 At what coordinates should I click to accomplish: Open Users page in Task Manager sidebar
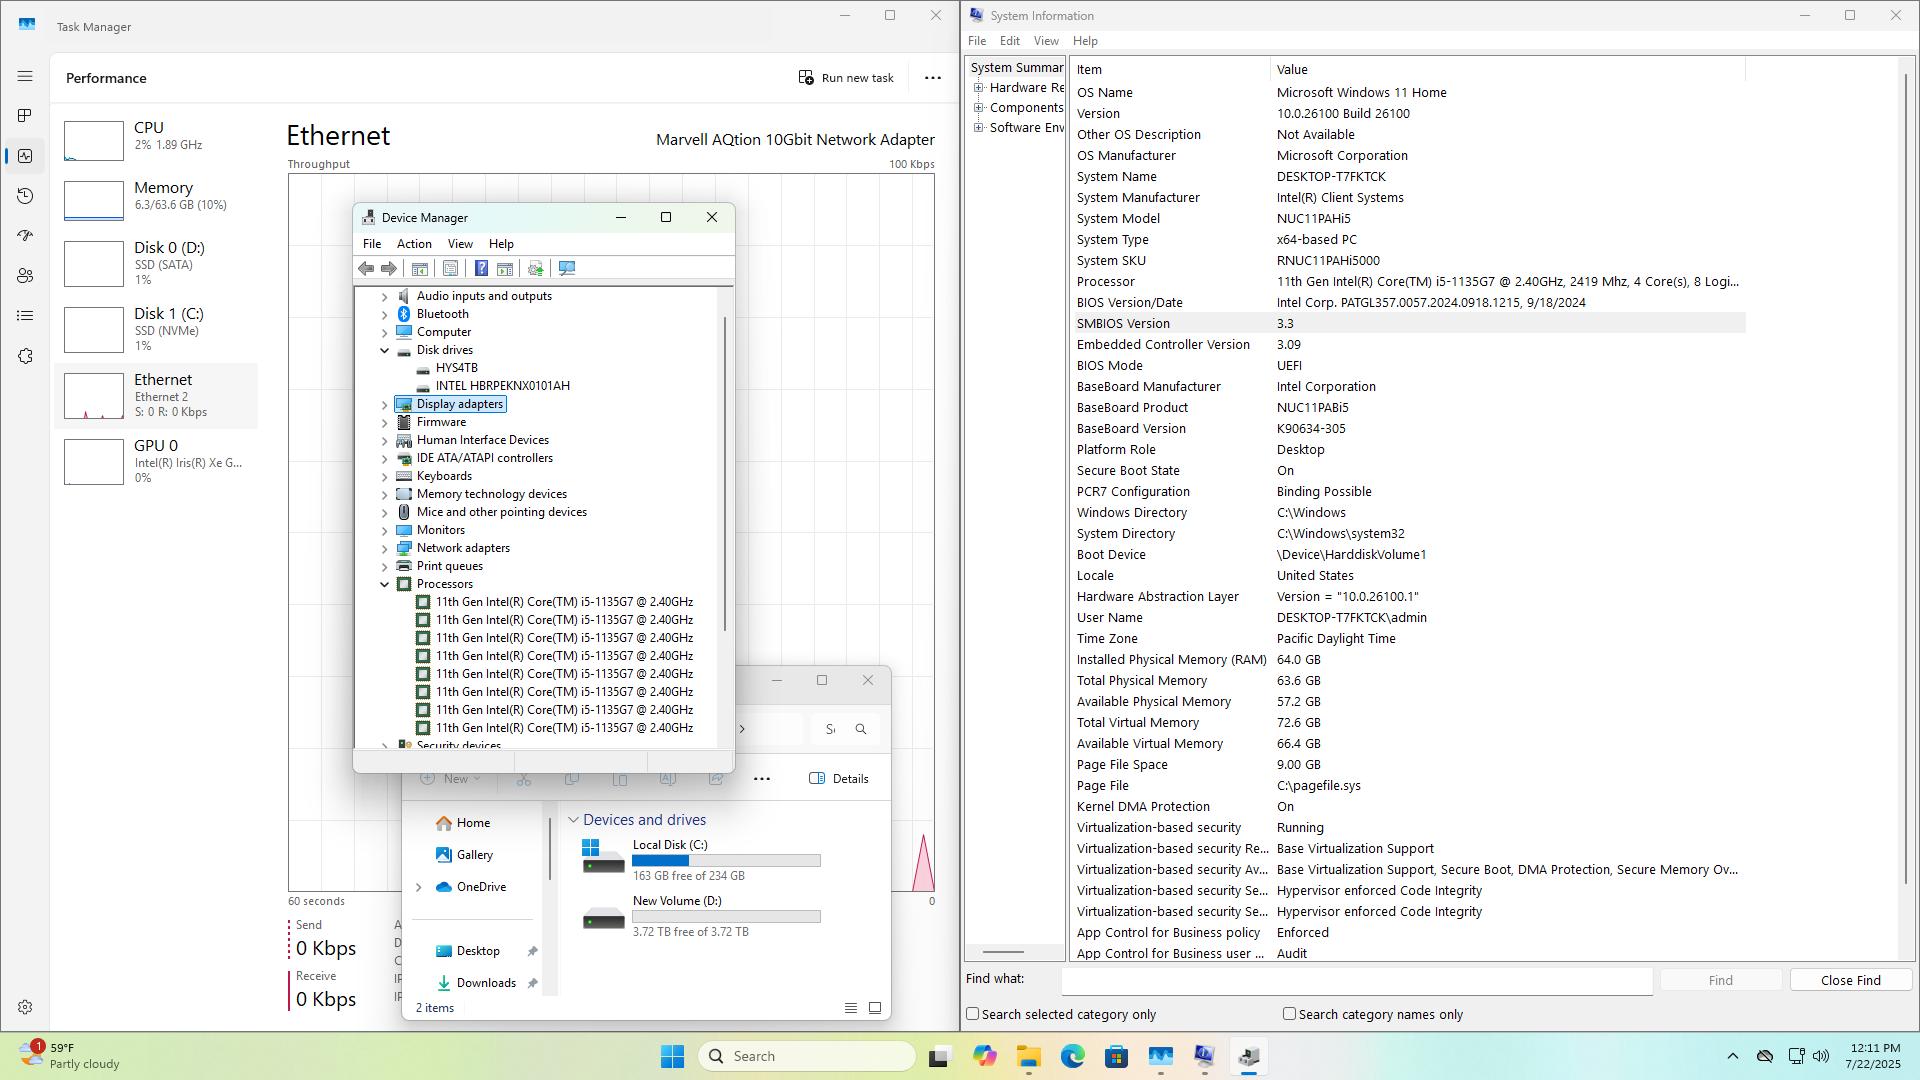(x=25, y=276)
